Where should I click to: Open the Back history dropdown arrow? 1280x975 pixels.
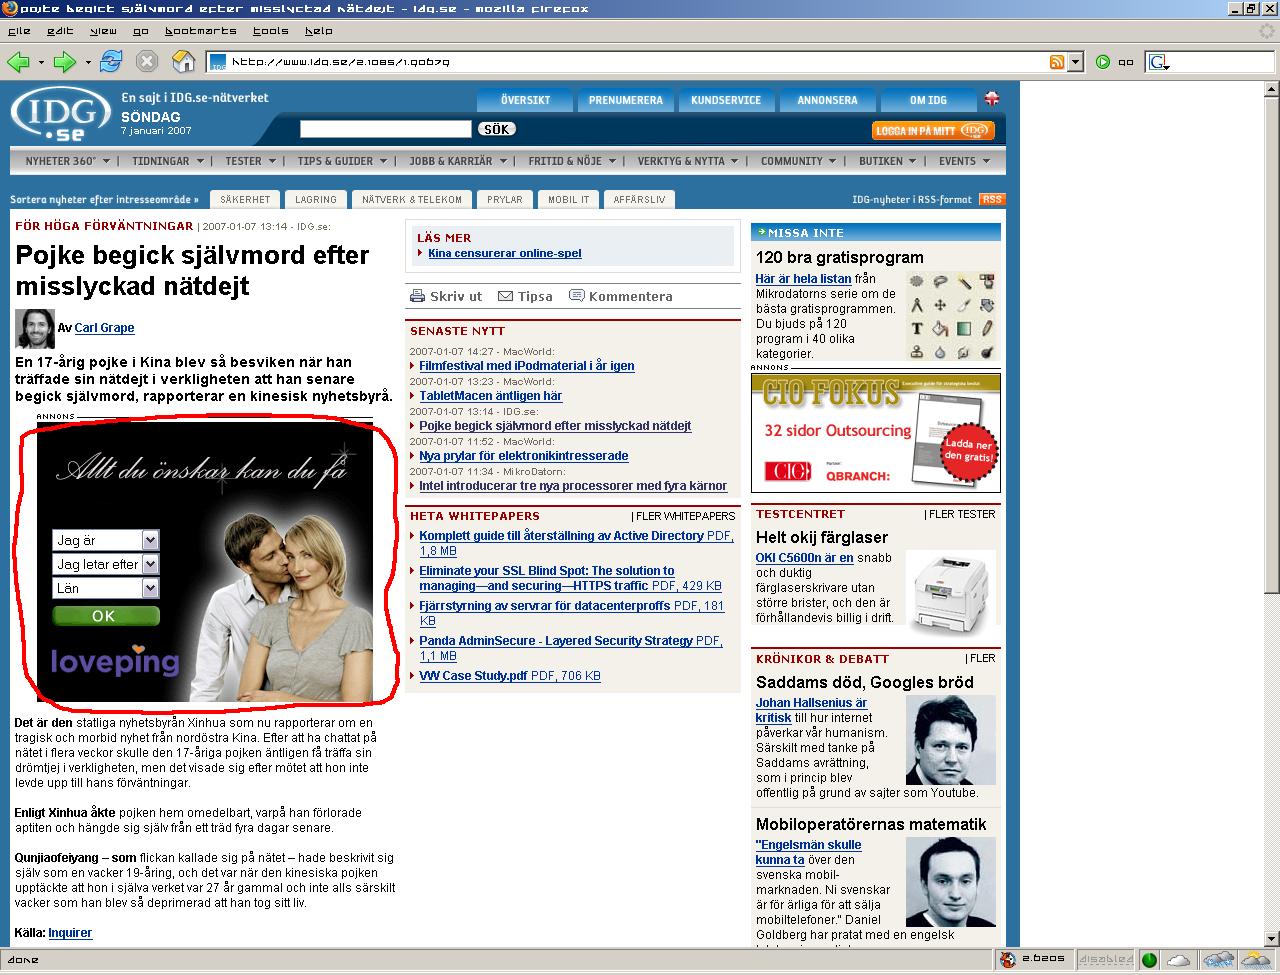point(41,62)
